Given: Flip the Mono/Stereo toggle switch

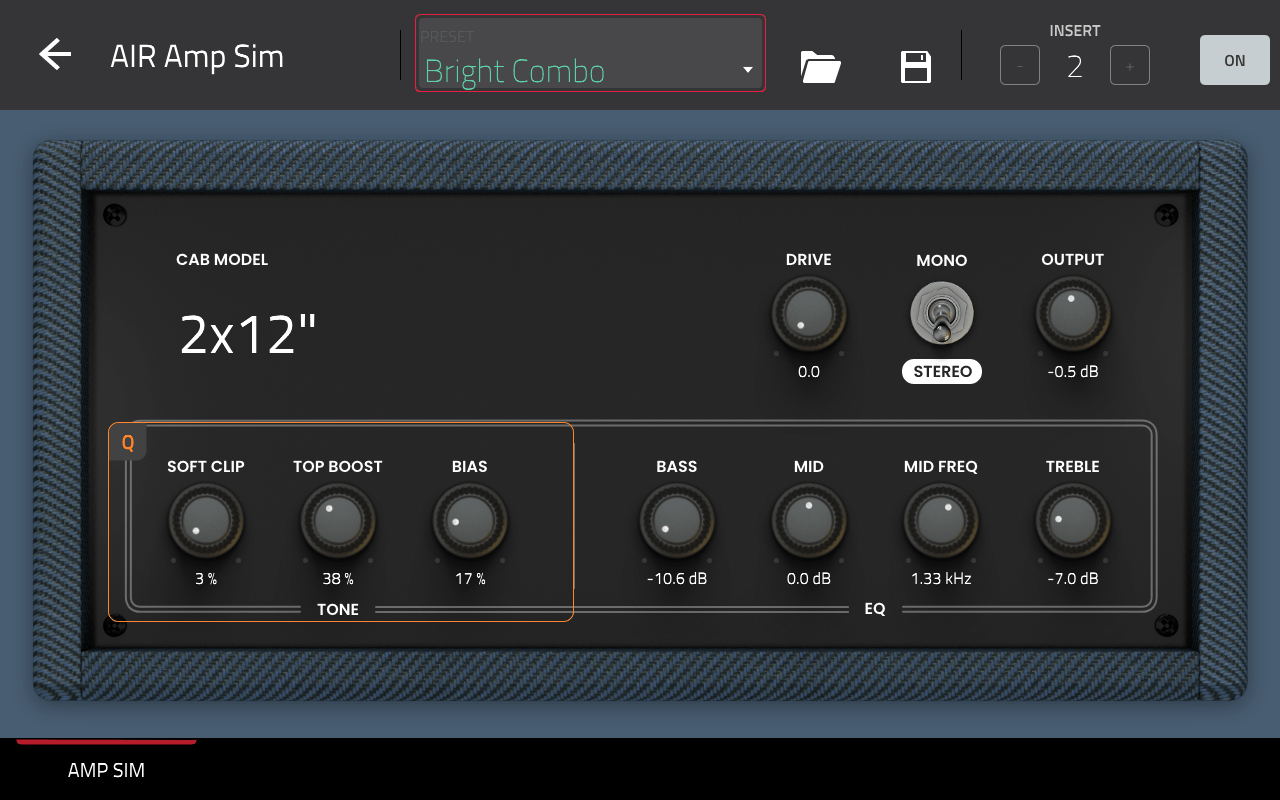Looking at the screenshot, I should click(x=942, y=313).
